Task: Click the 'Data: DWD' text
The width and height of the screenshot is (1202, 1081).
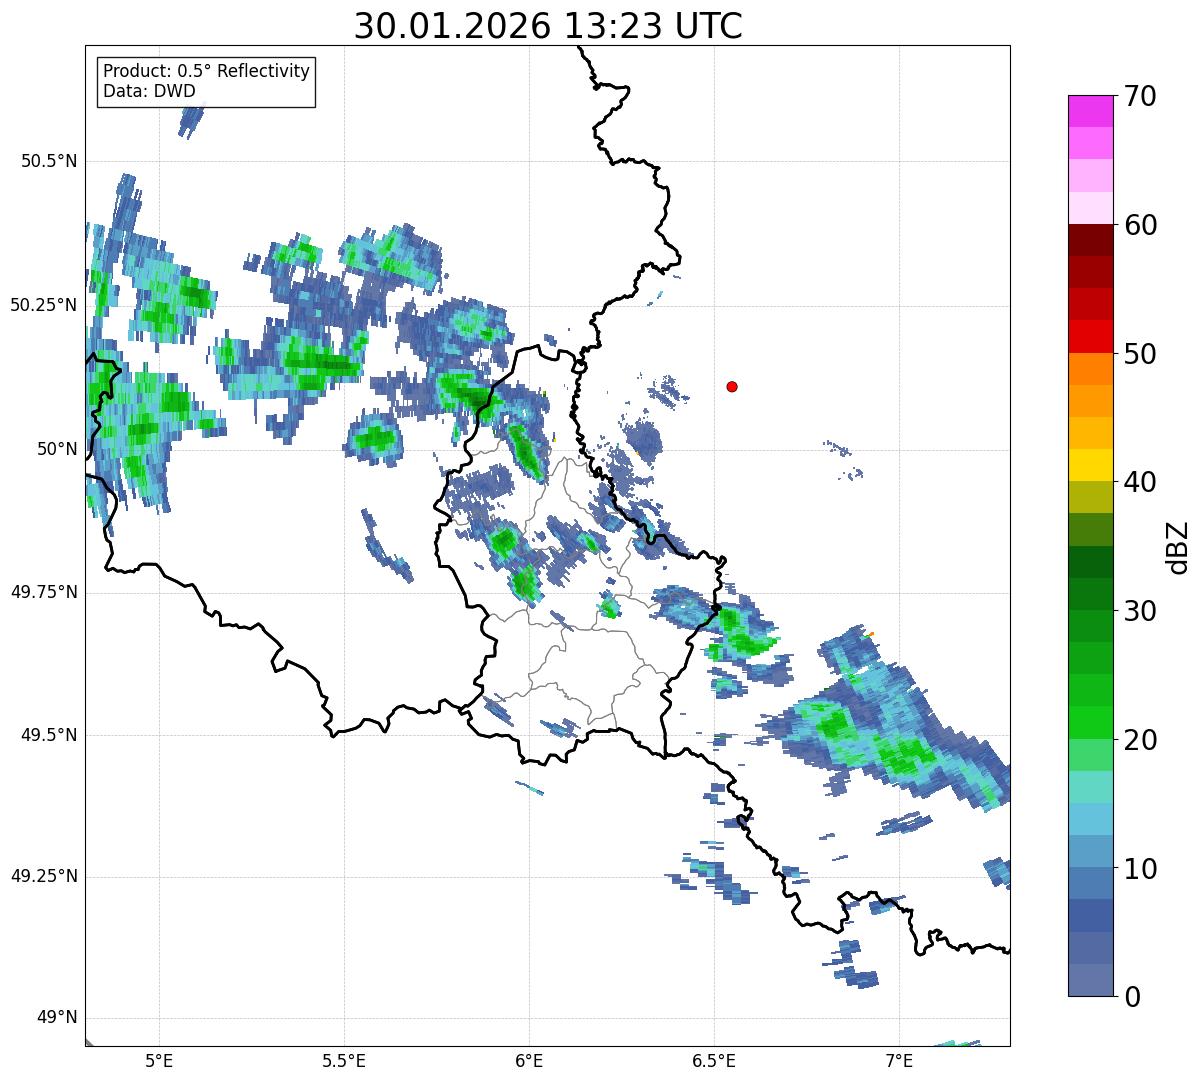Action: pyautogui.click(x=149, y=91)
